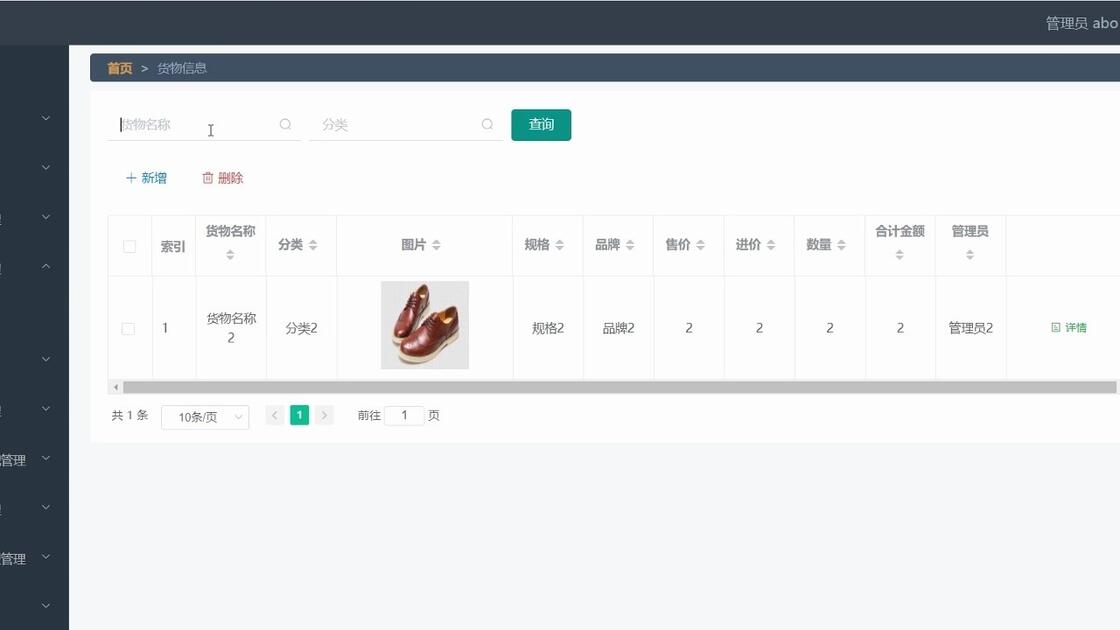Expand the third sidebar menu chevron

point(46,216)
